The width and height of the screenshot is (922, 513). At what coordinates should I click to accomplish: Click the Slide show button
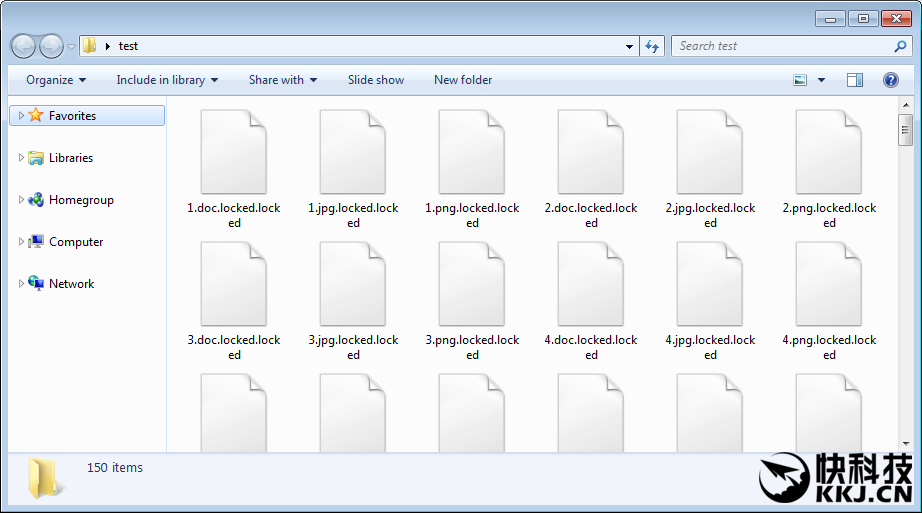click(376, 80)
